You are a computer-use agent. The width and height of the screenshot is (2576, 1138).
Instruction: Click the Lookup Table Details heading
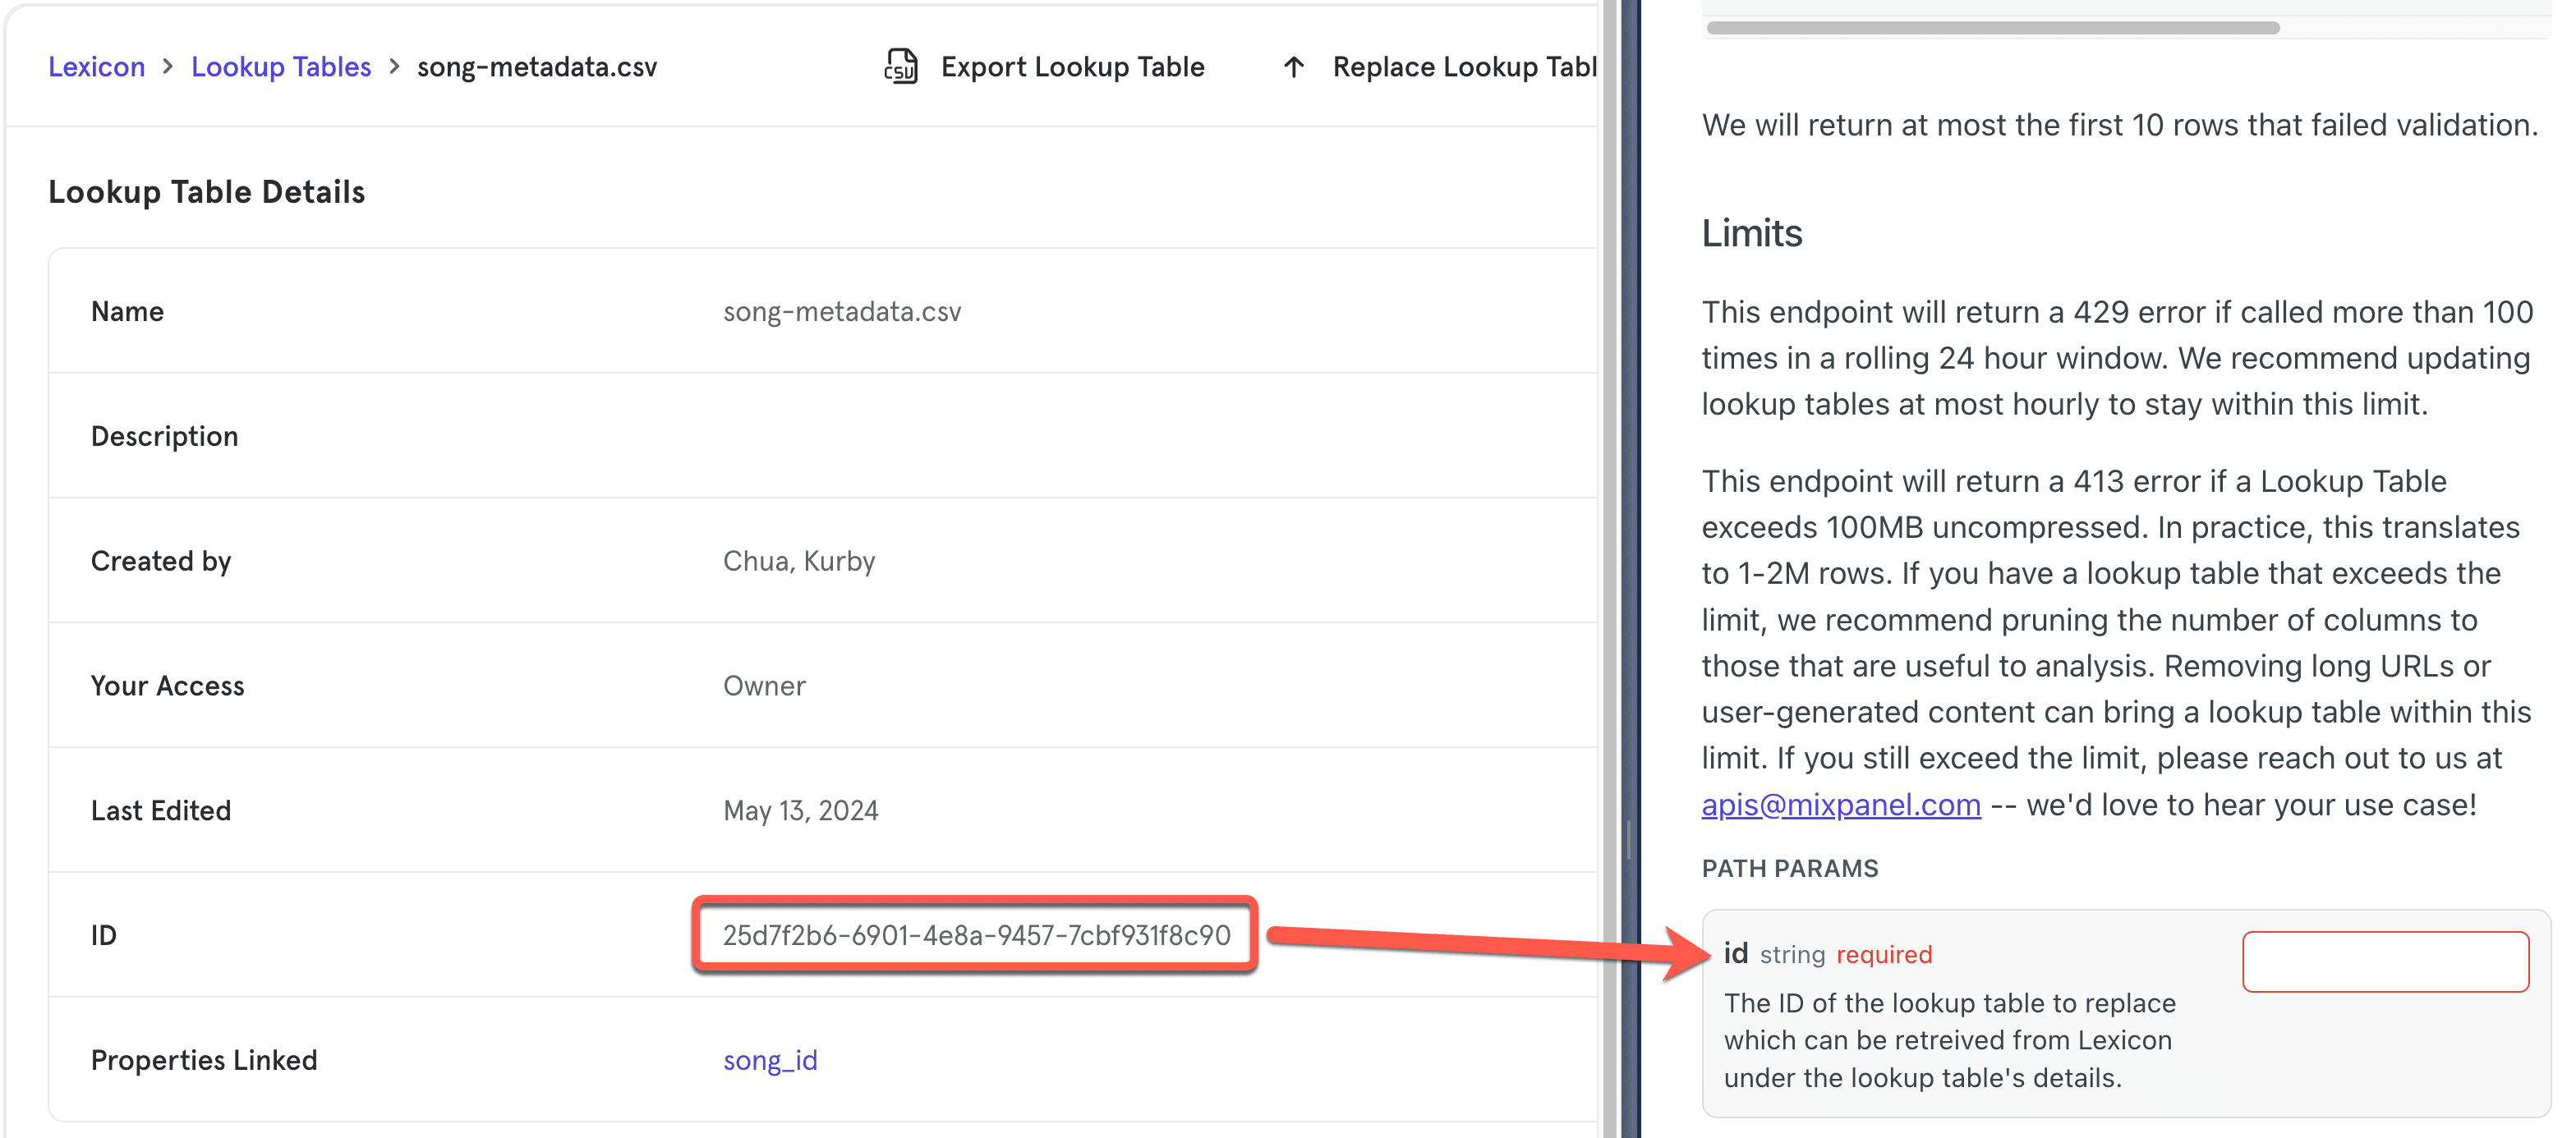207,192
